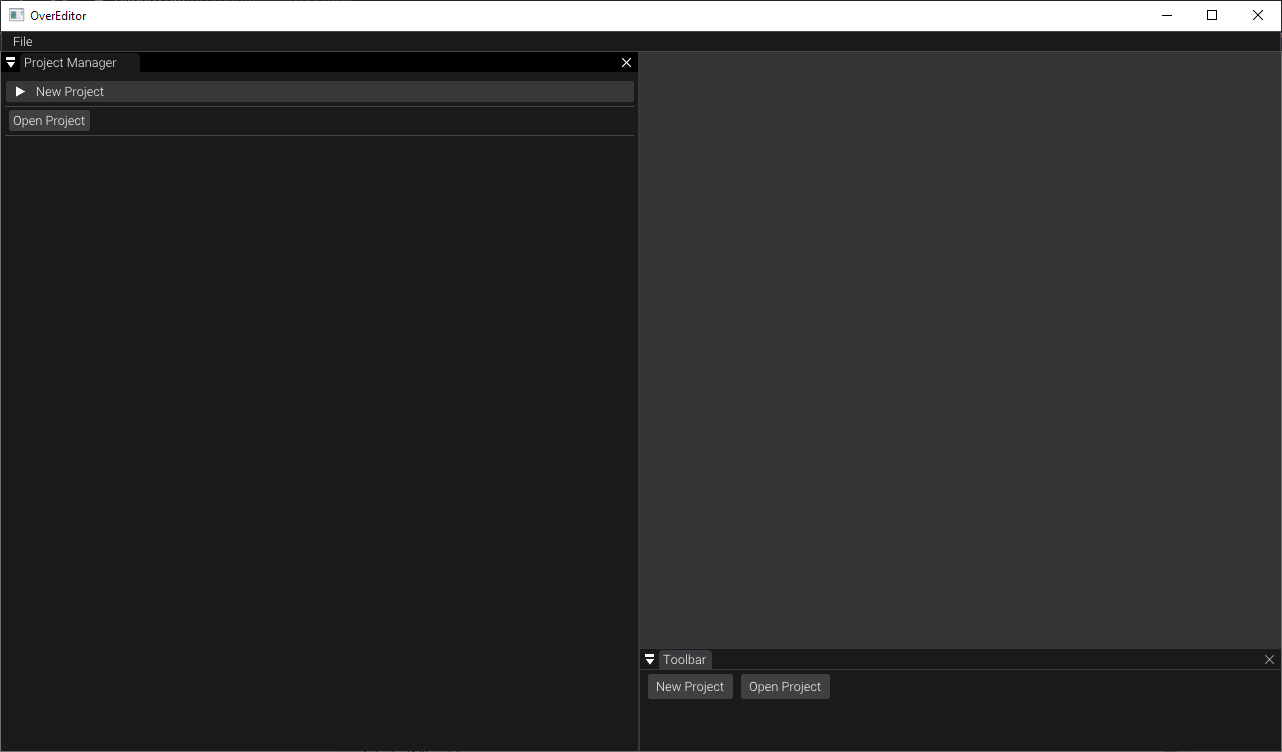Image resolution: width=1282 pixels, height=752 pixels.
Task: Click the OverEditor app icon in title bar
Action: 16,15
